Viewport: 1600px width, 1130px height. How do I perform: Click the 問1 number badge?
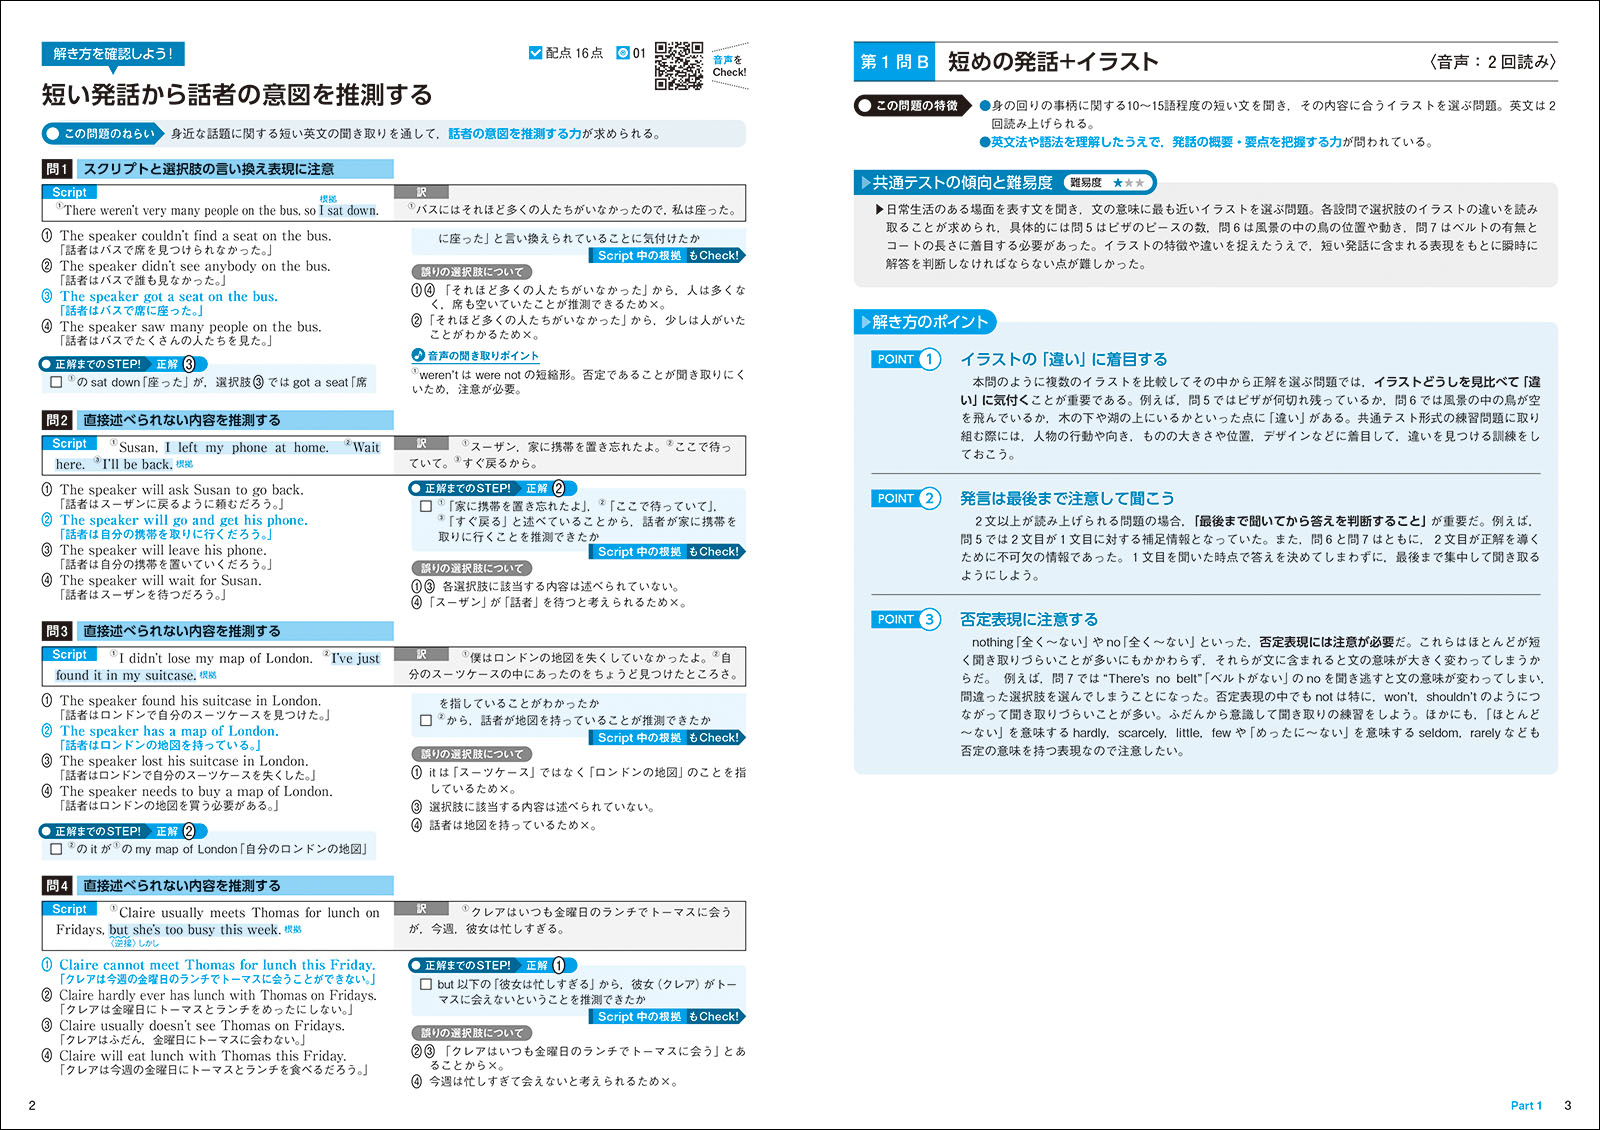[x=57, y=169]
